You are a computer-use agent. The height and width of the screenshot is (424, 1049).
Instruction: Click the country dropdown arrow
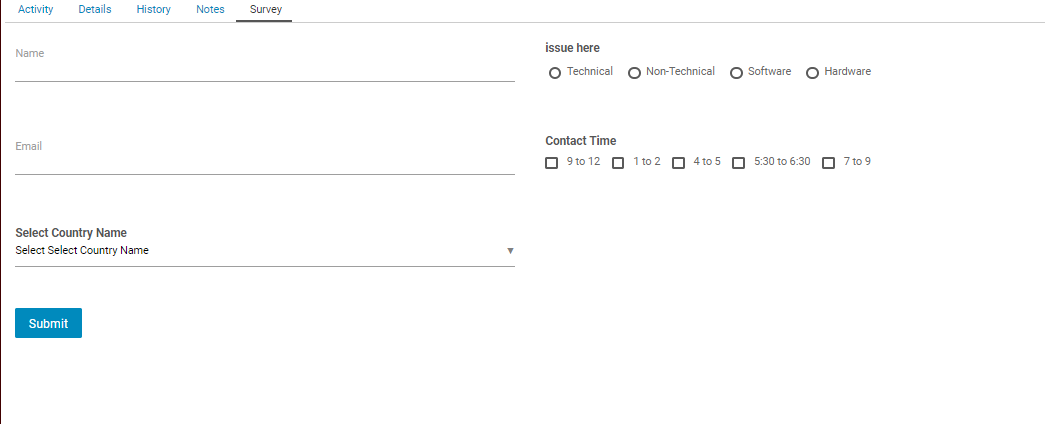pyautogui.click(x=510, y=251)
